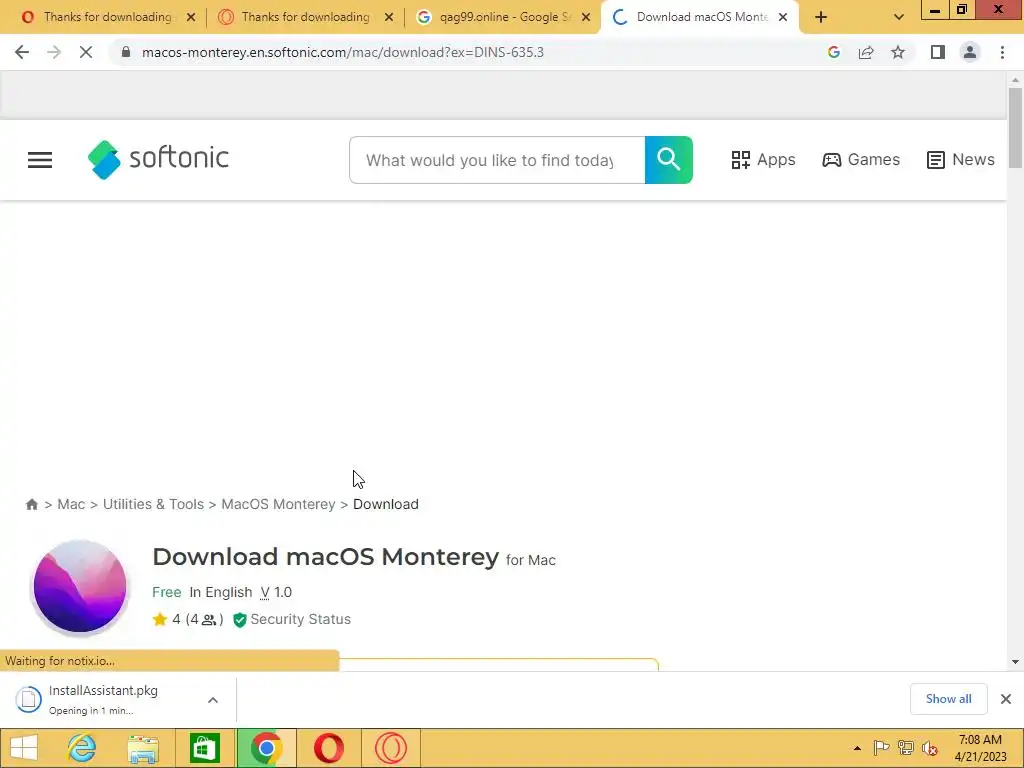The width and height of the screenshot is (1024, 768).
Task: Go to MacOS Monterey breadcrumb
Action: 278,504
